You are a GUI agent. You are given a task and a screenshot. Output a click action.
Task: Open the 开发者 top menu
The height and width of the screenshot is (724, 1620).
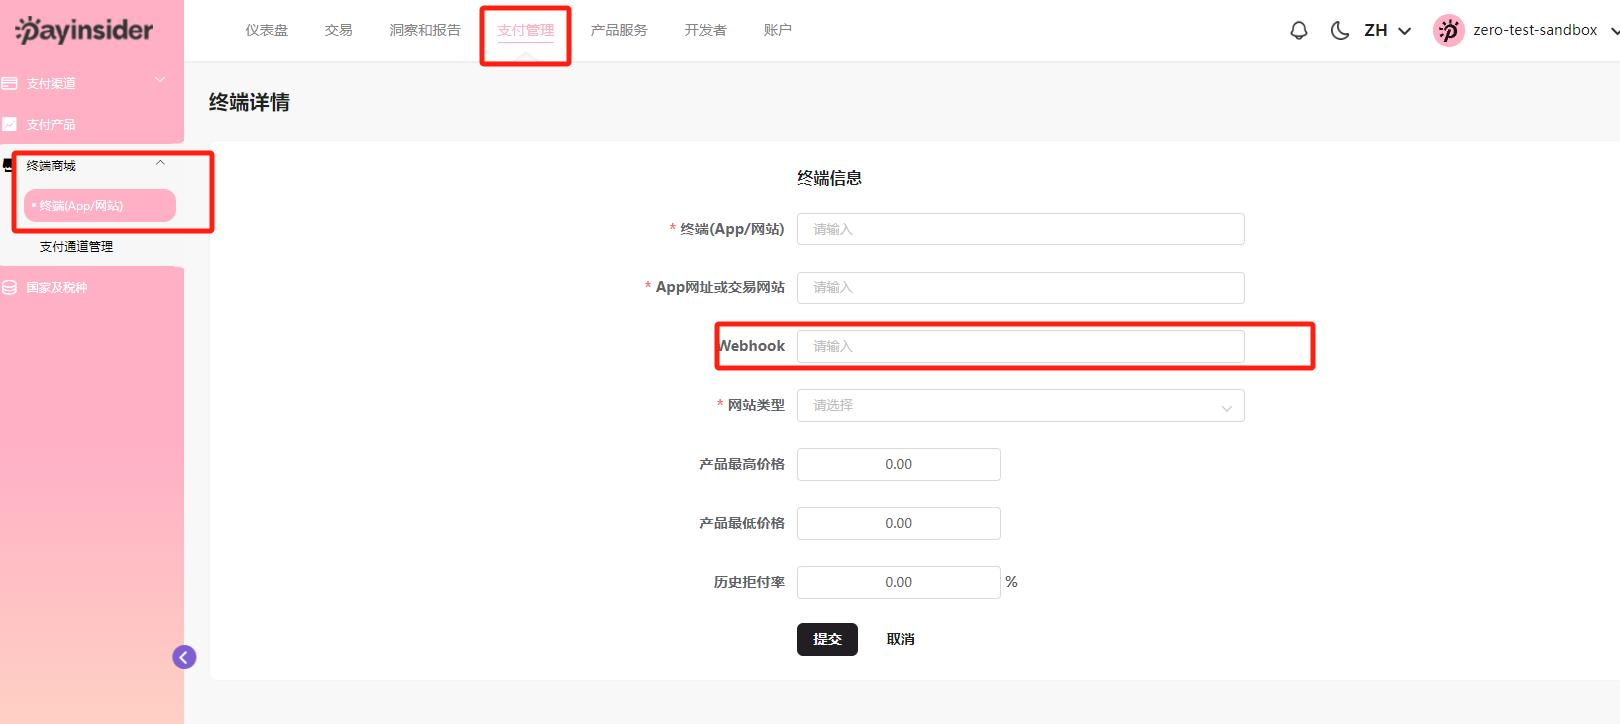pyautogui.click(x=705, y=30)
